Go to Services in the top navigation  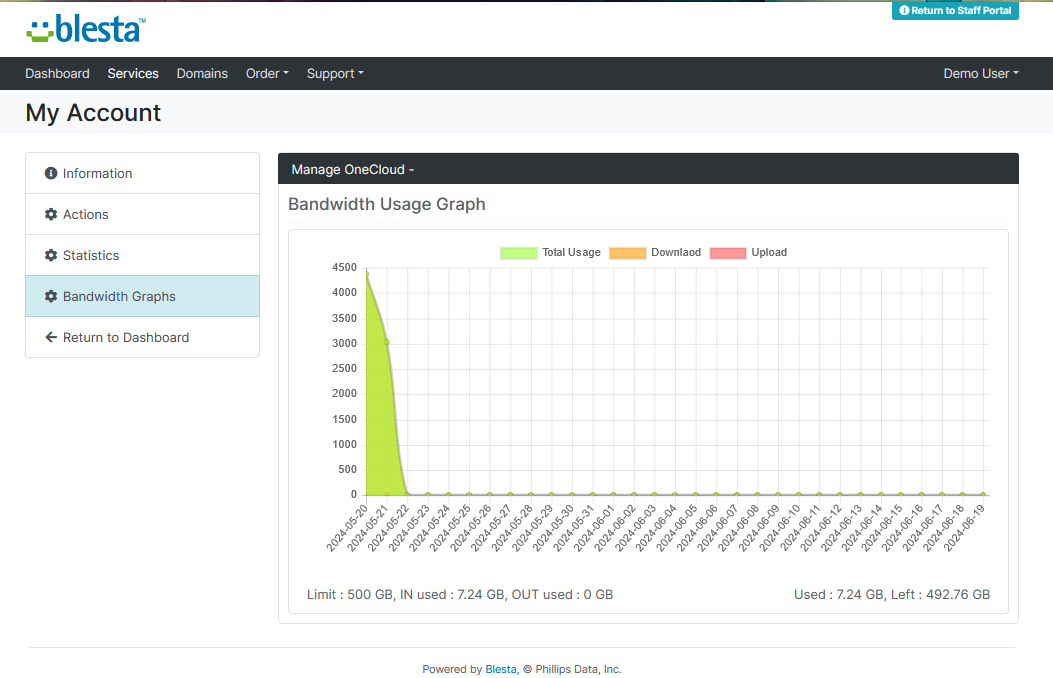(x=133, y=73)
